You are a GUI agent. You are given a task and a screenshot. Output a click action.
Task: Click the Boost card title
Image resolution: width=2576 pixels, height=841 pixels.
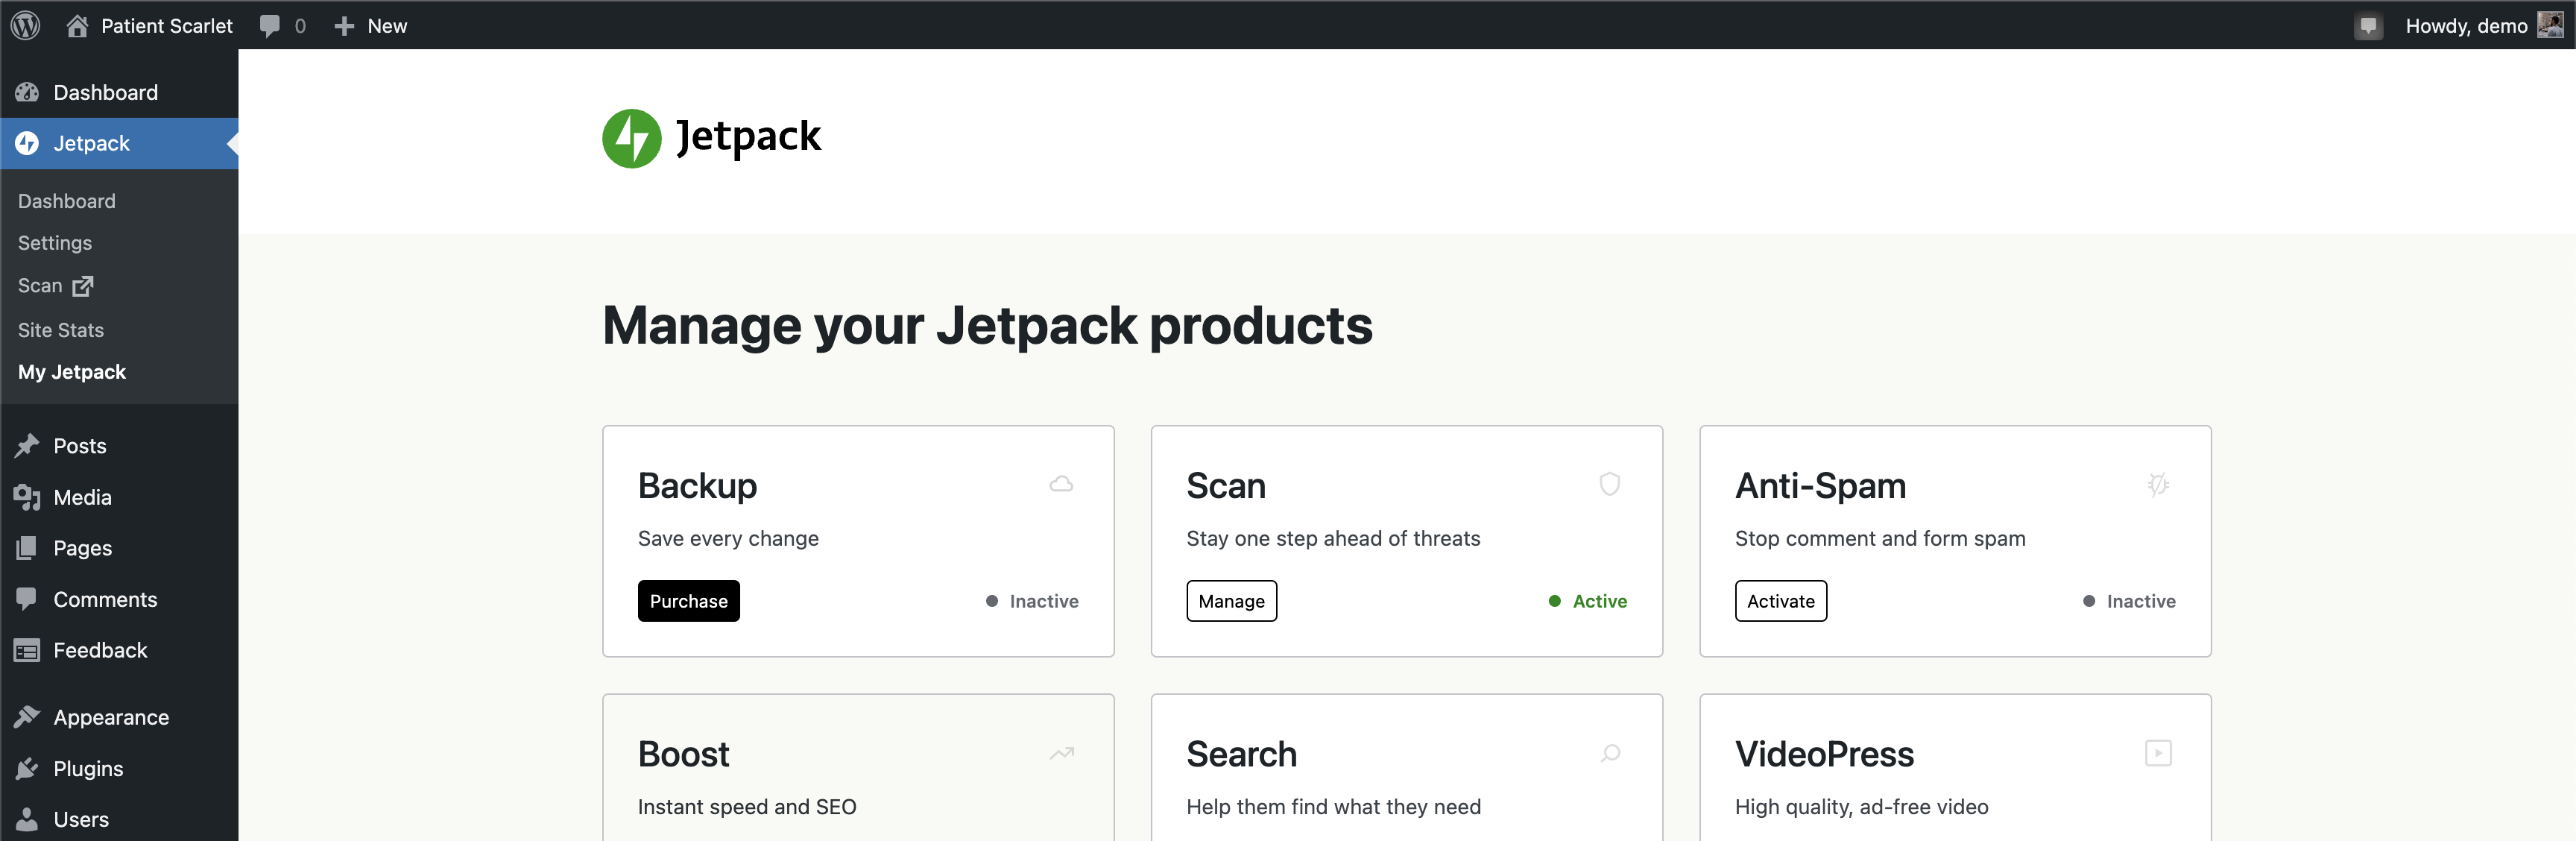(684, 754)
